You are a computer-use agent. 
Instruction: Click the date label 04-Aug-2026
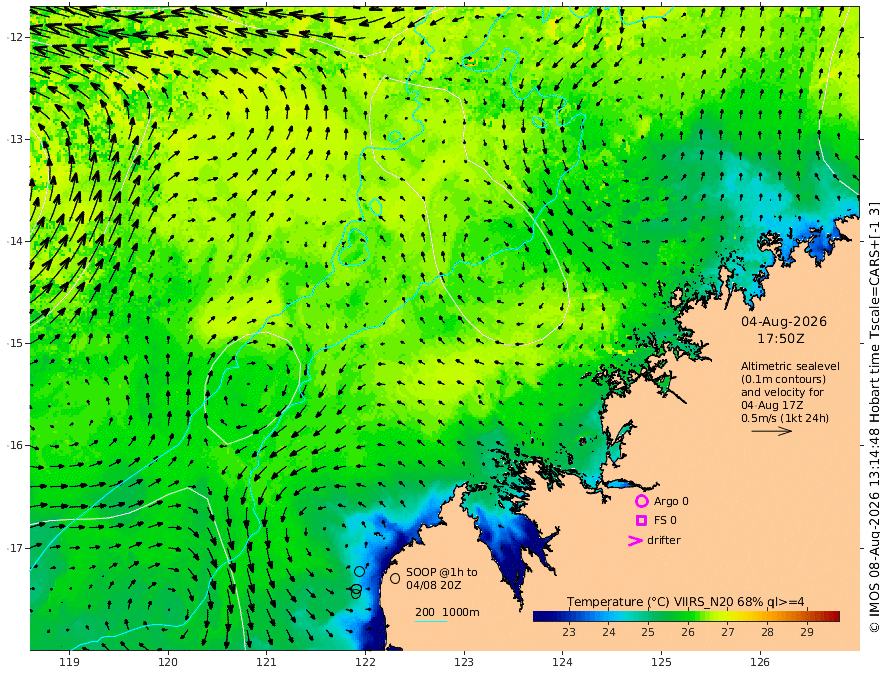[784, 321]
